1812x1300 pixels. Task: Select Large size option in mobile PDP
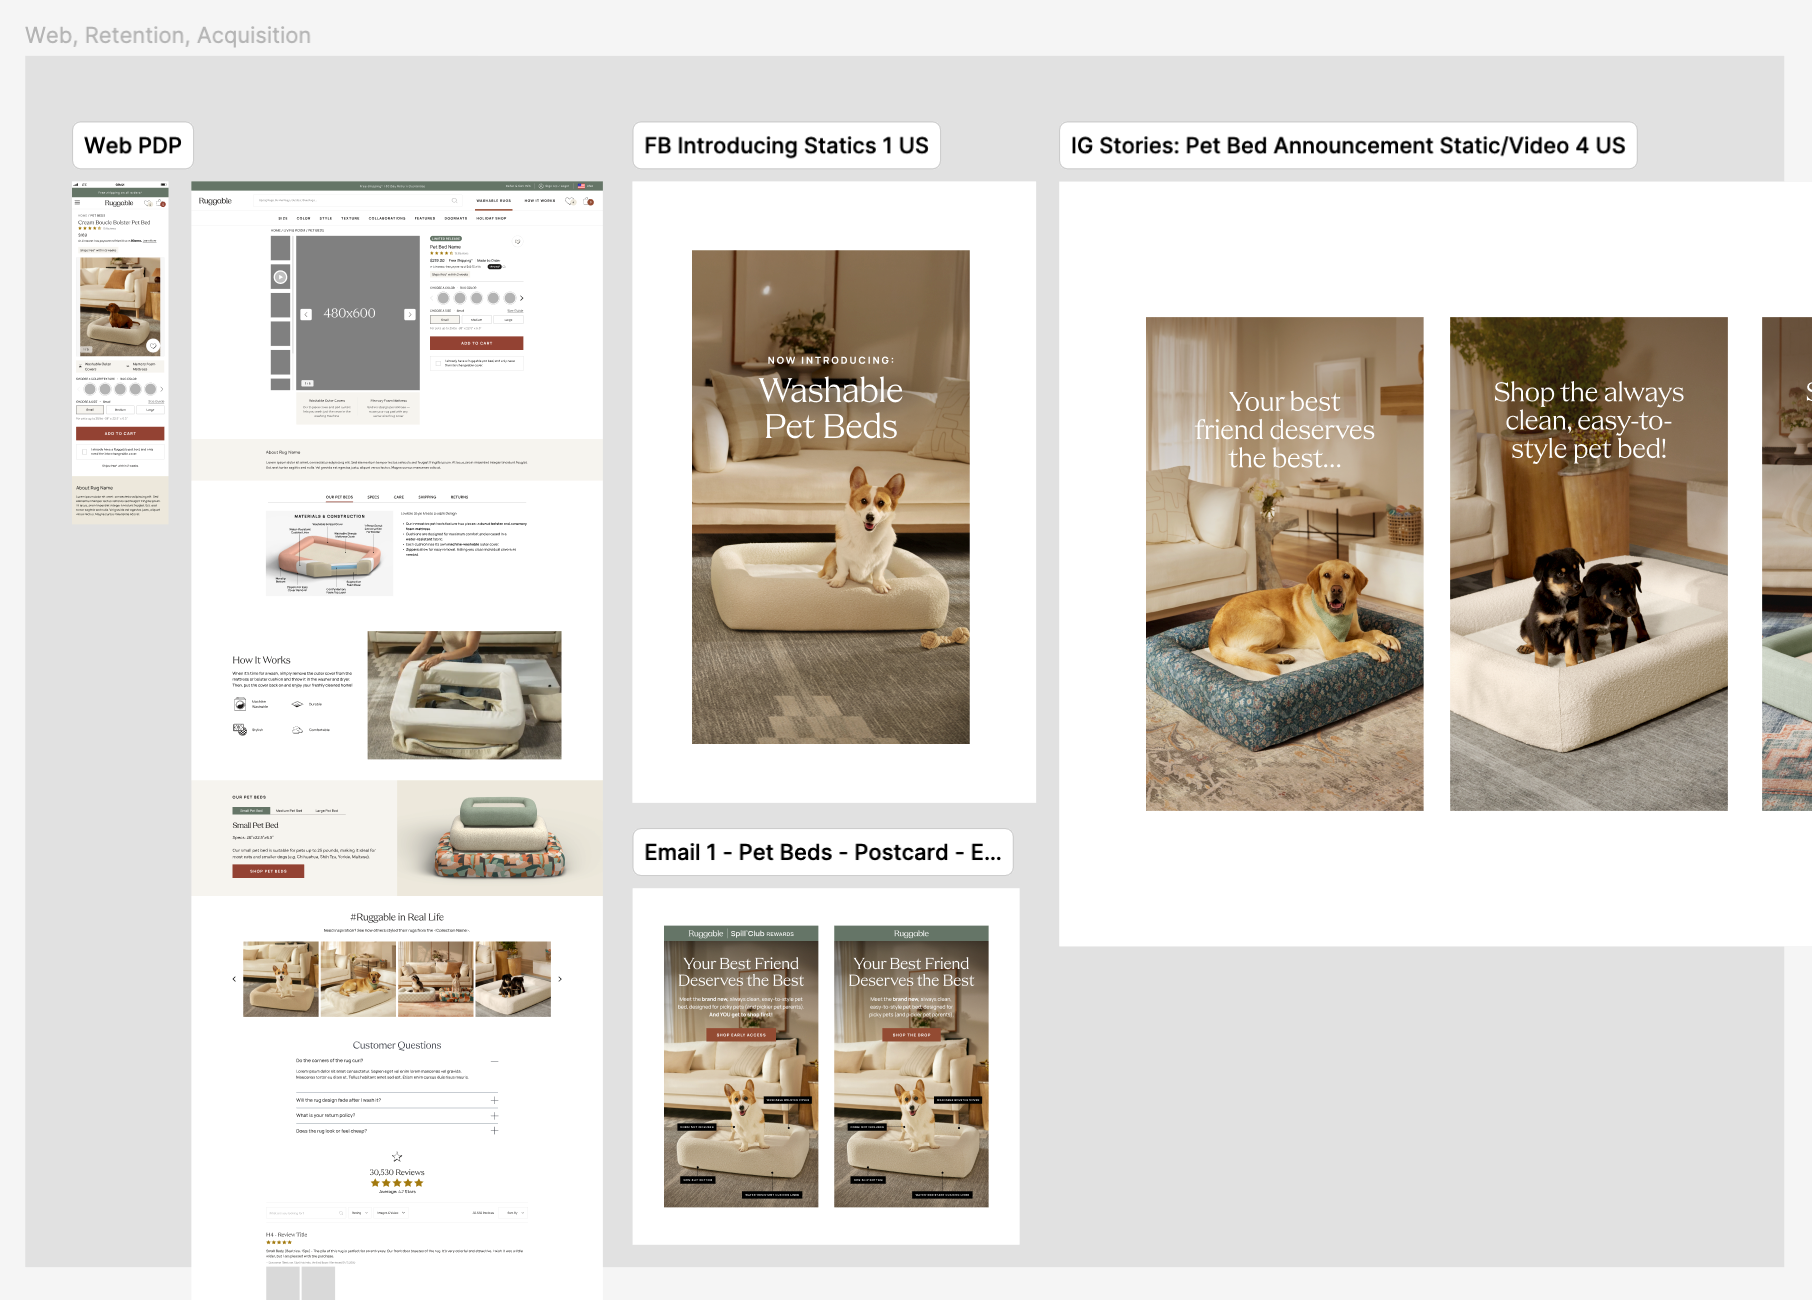coord(150,410)
